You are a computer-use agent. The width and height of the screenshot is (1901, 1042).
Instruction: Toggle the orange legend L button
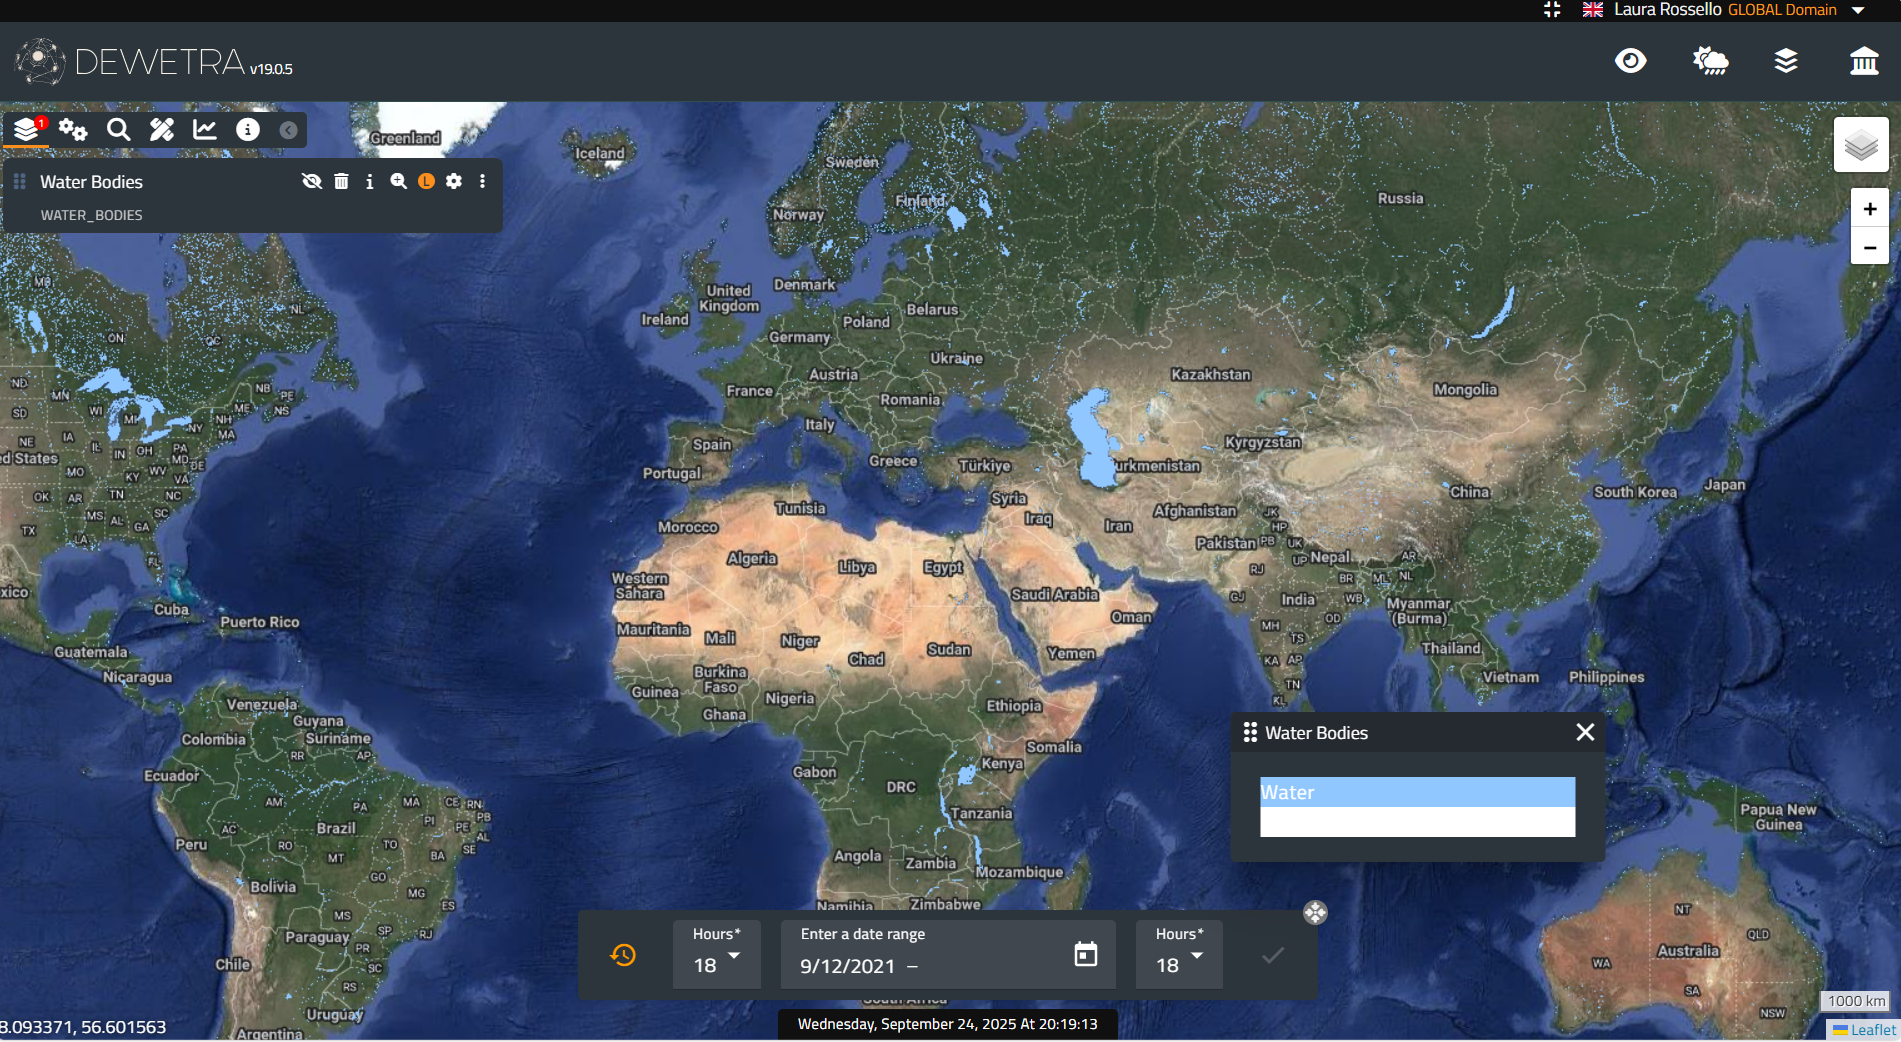click(x=426, y=181)
